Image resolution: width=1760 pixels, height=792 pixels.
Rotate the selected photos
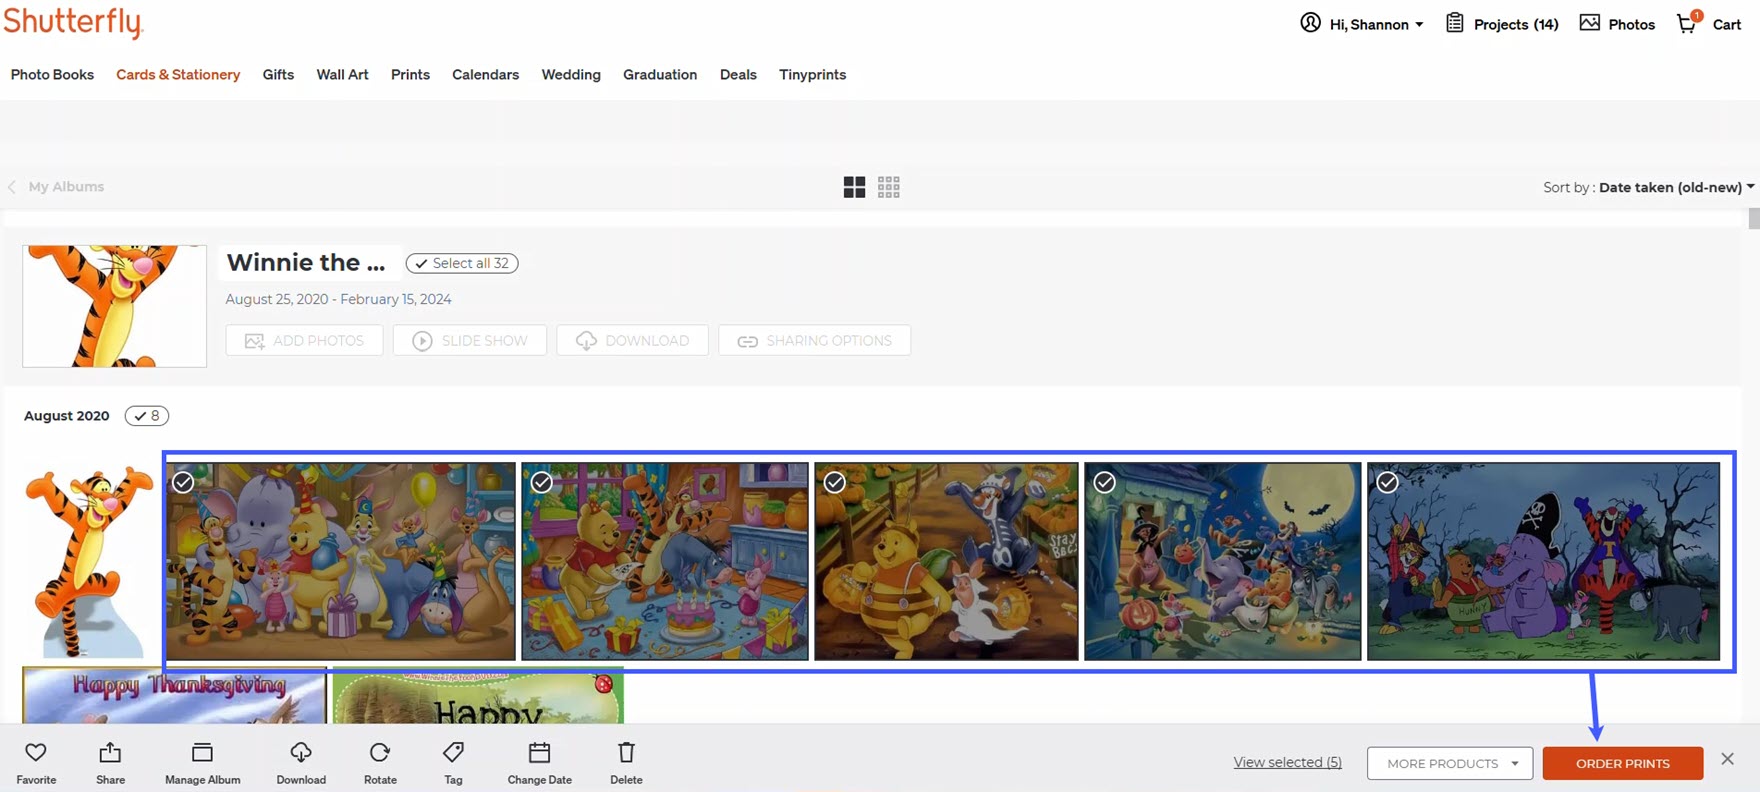(x=380, y=763)
